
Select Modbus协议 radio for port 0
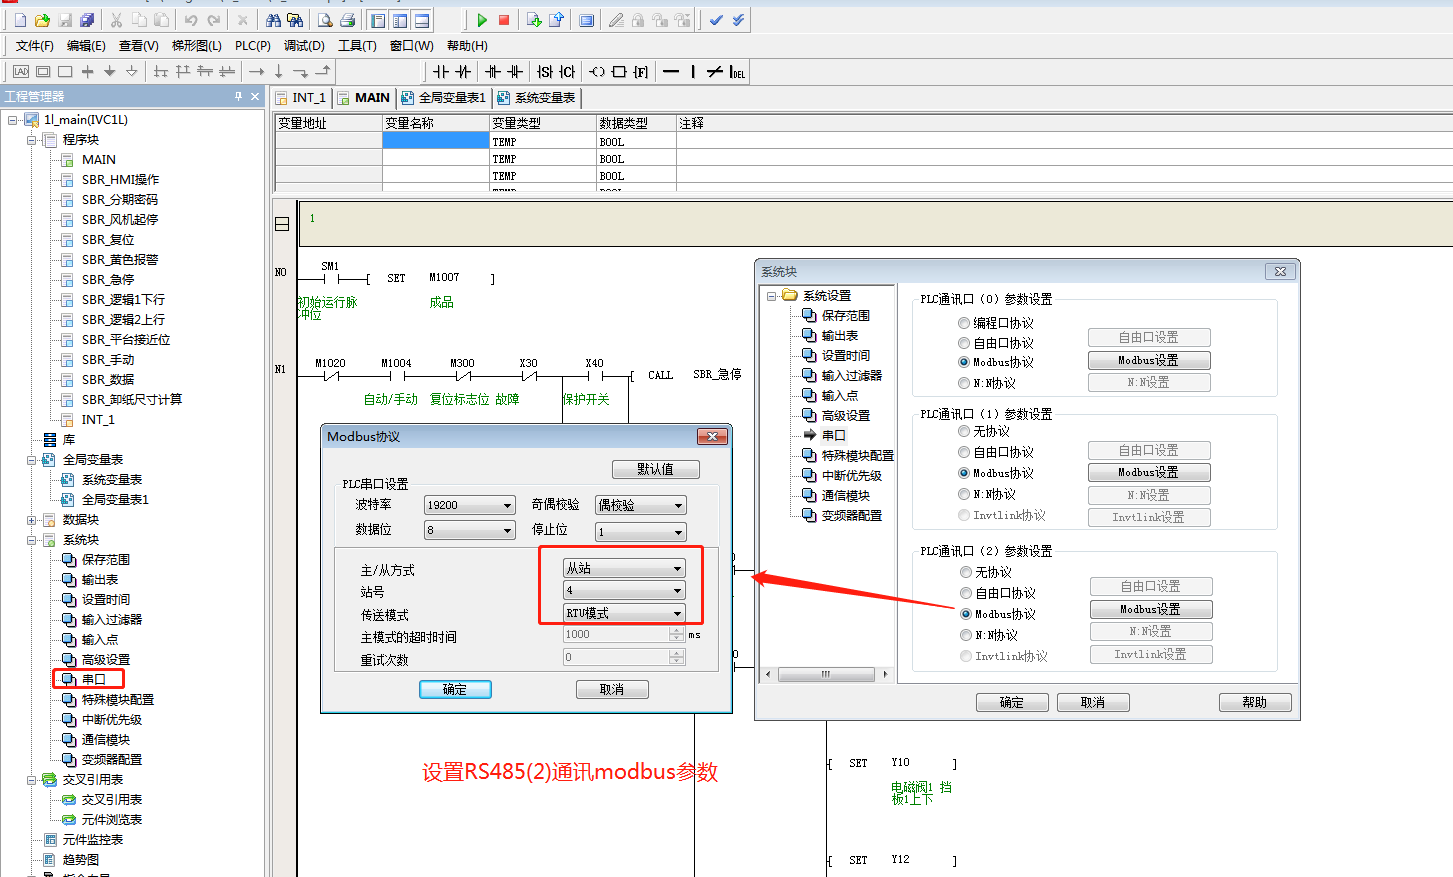[x=964, y=362]
